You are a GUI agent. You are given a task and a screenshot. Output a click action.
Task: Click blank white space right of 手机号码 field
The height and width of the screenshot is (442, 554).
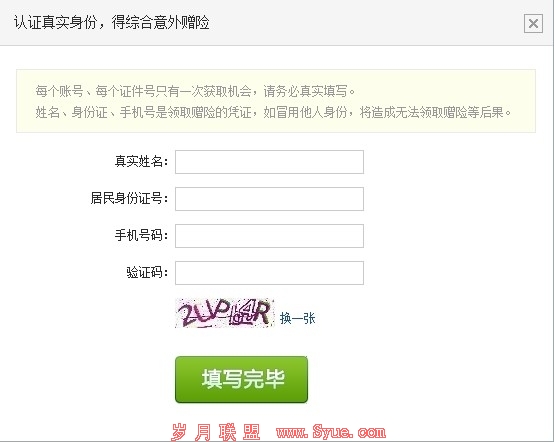click(x=456, y=236)
